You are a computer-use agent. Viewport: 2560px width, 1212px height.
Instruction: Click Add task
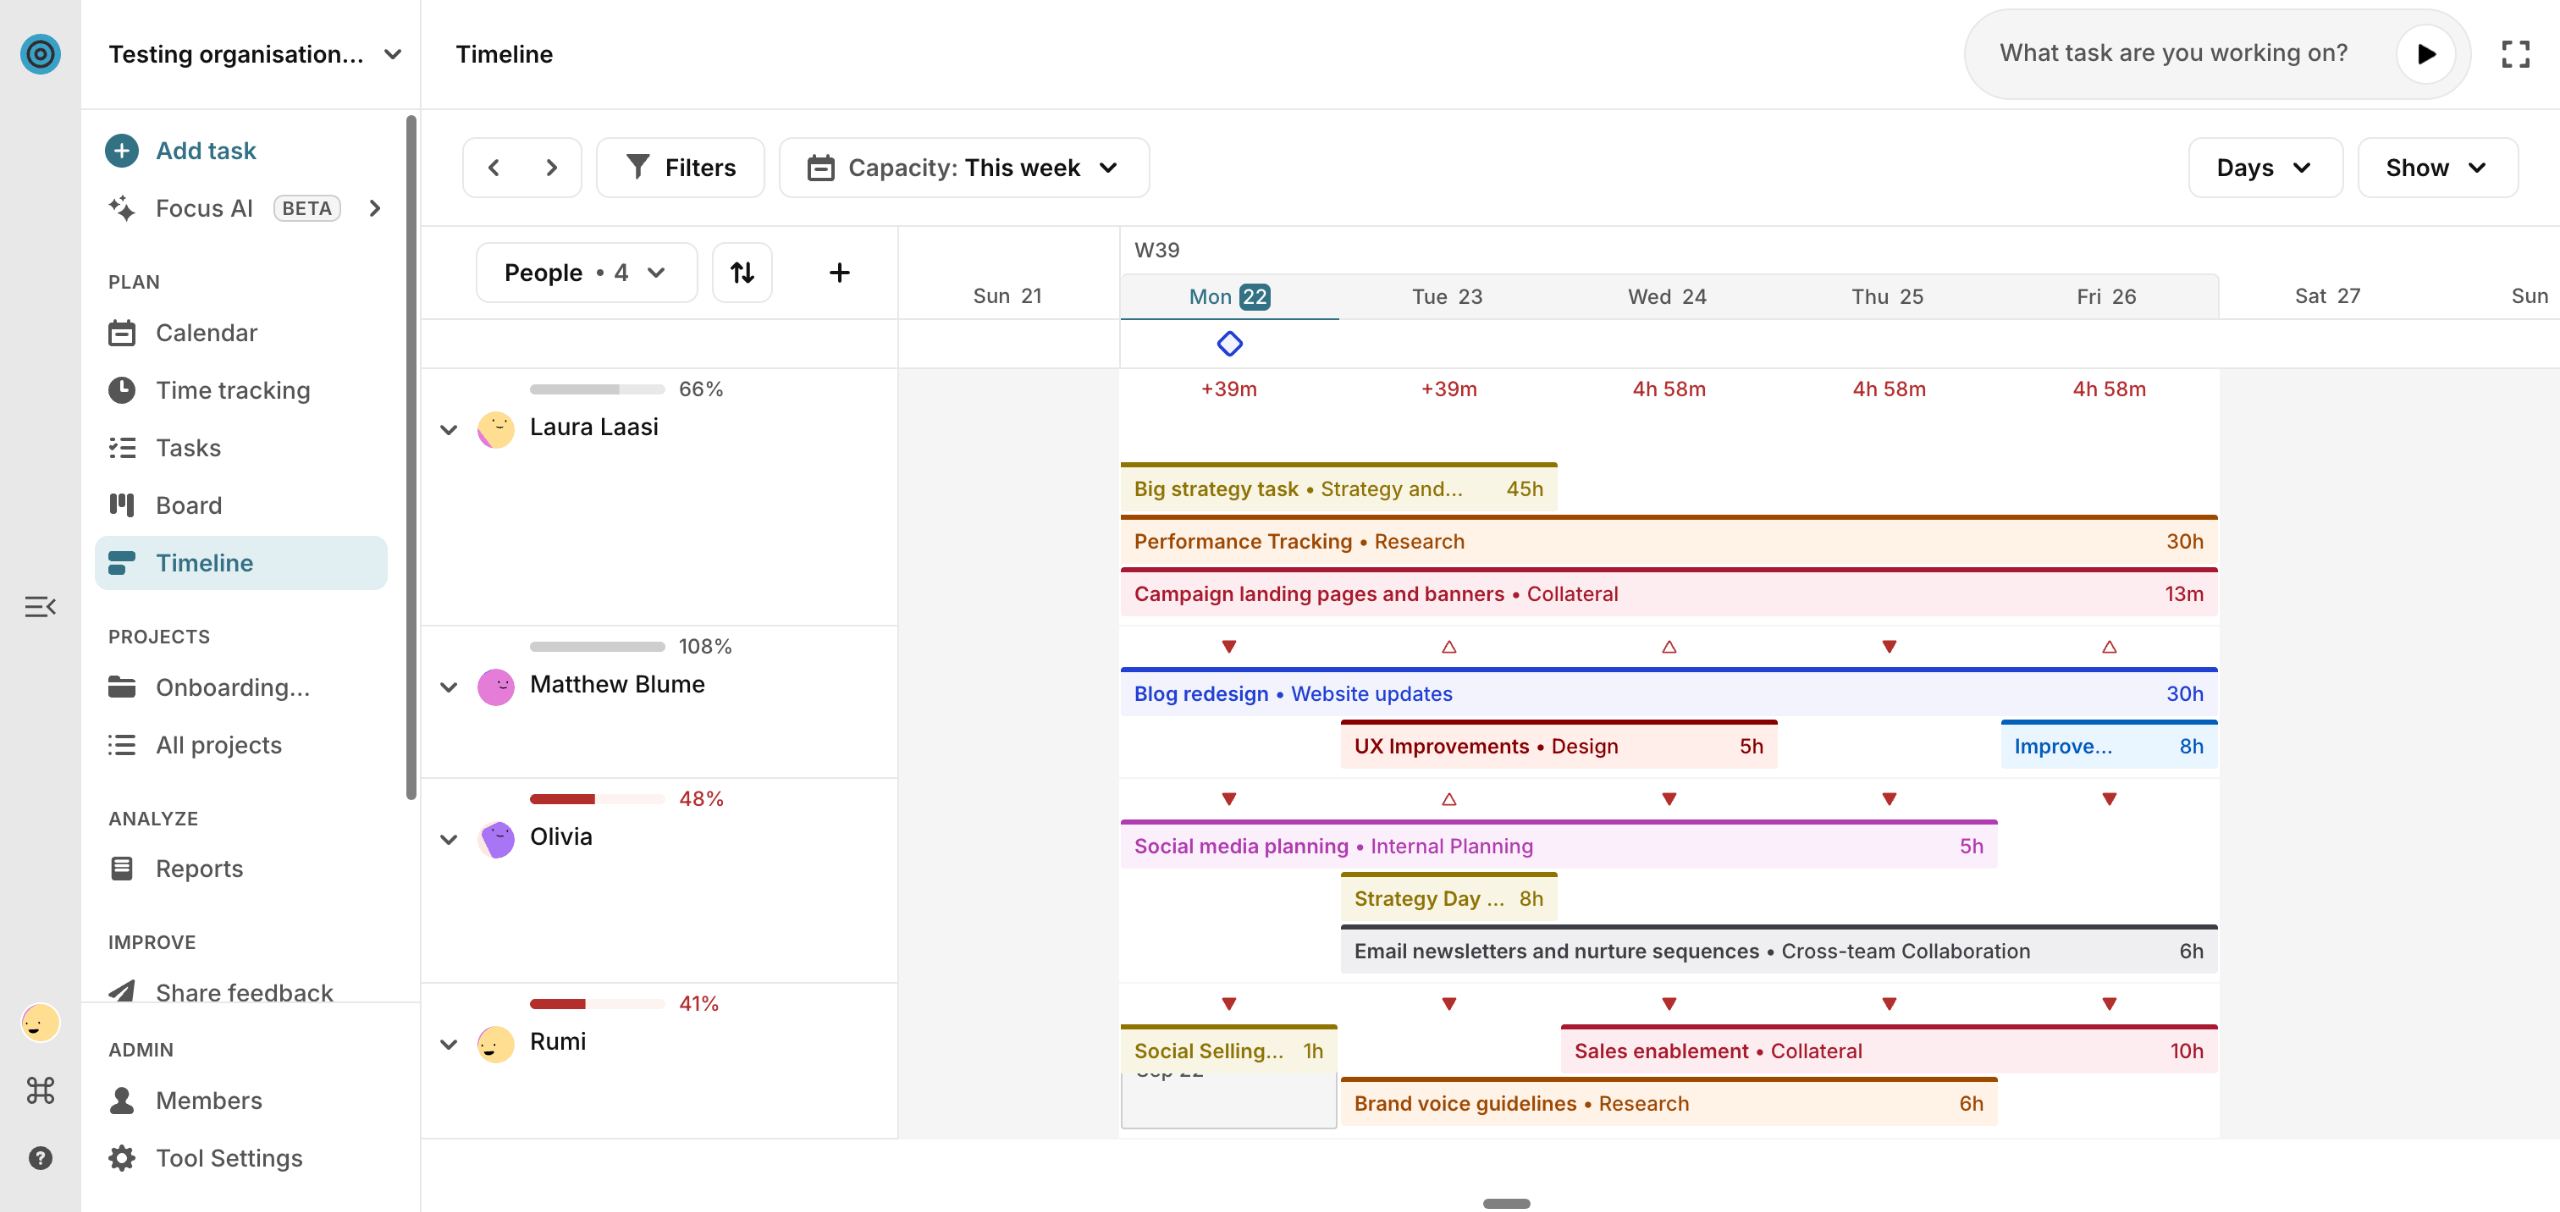206,151
